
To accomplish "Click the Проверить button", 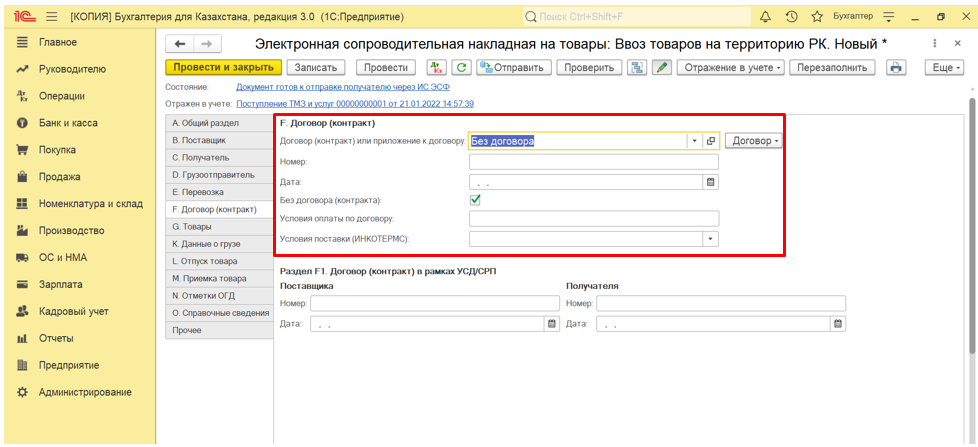I will tap(588, 67).
